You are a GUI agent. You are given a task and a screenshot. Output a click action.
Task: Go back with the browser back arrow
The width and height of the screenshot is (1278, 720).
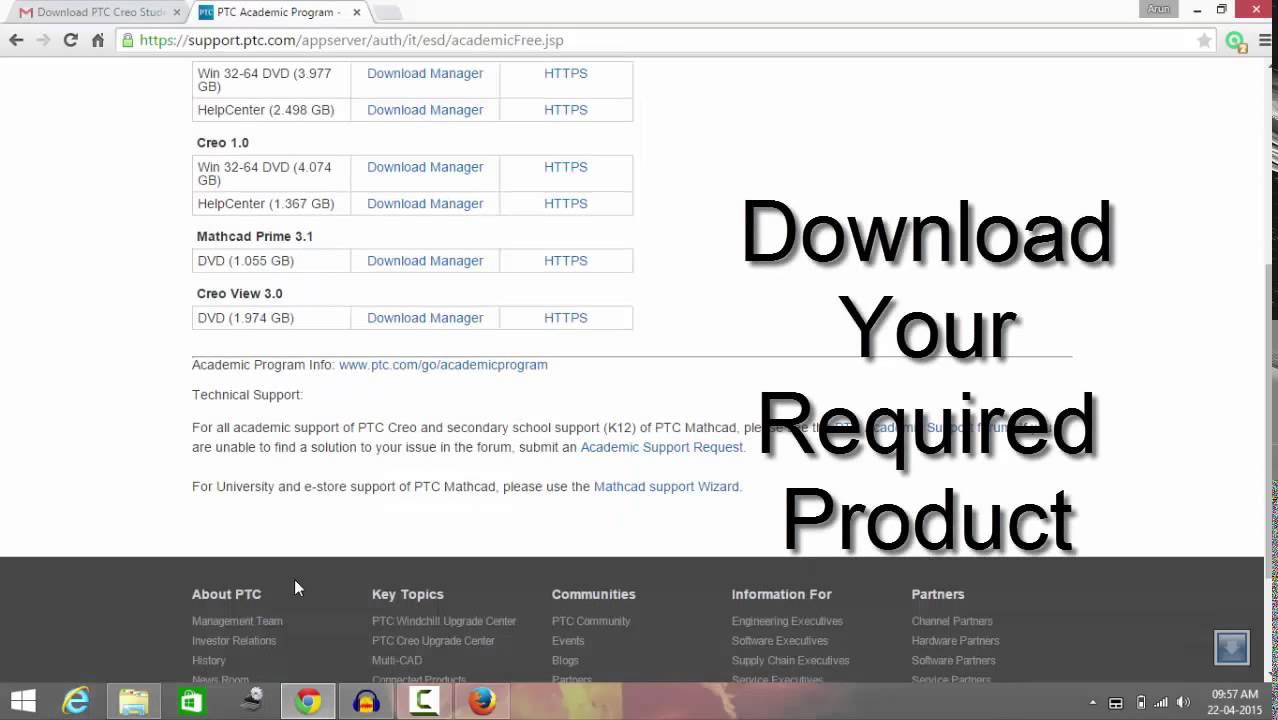[x=16, y=40]
